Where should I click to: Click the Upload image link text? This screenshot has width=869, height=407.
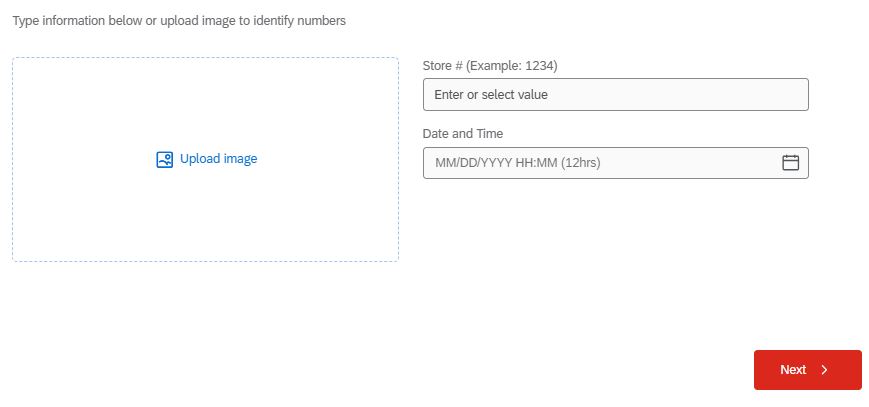[x=218, y=159]
